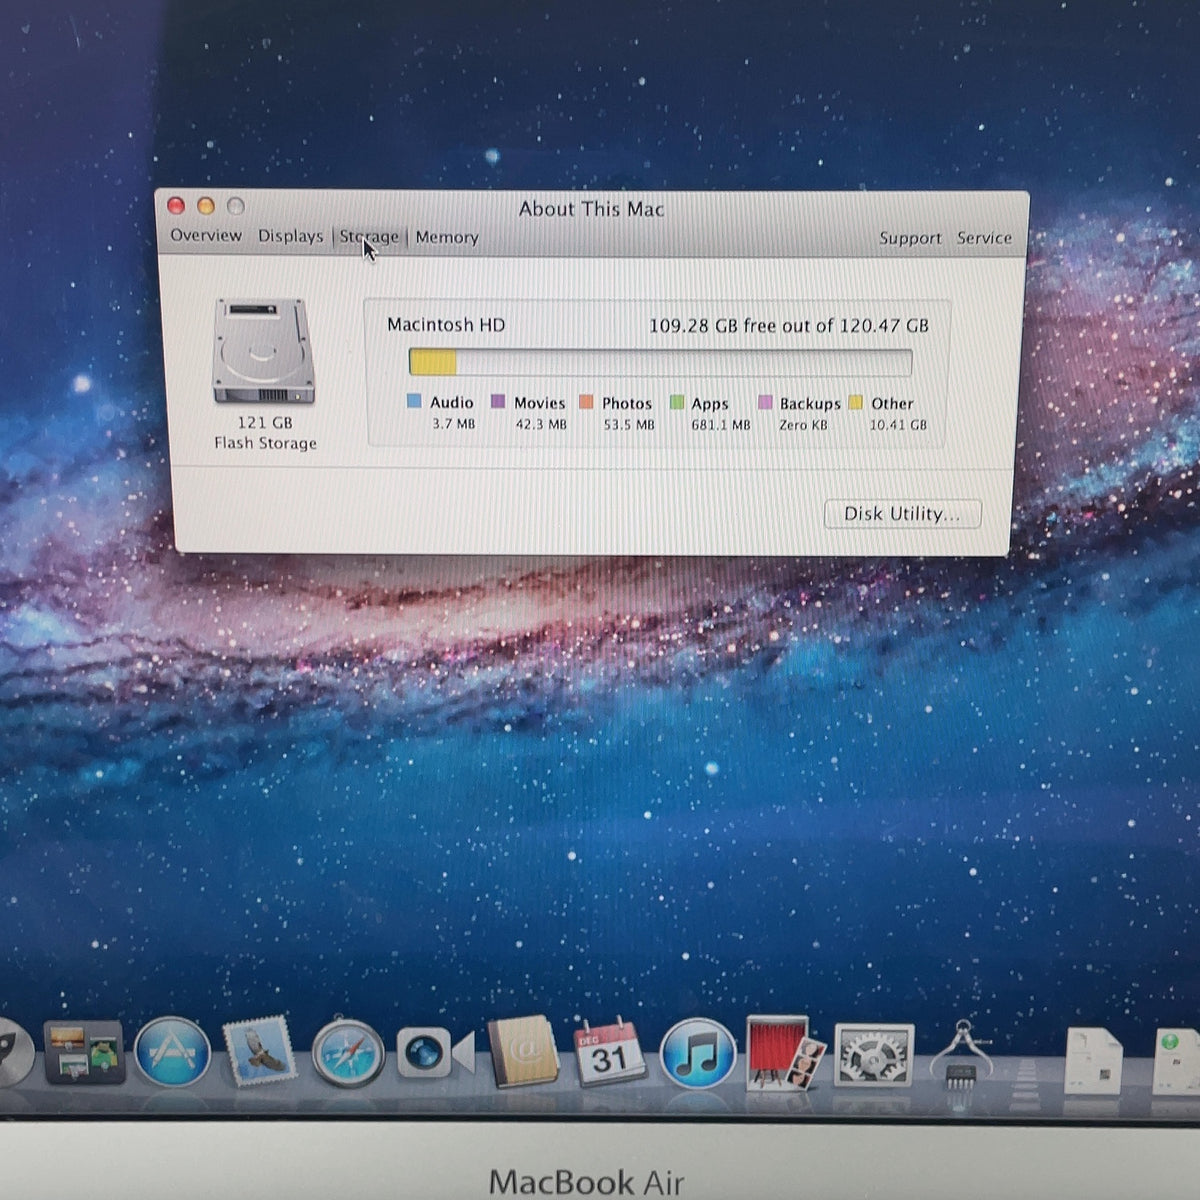Click the green Apps color swatch
Screen dimensions: 1200x1200
(x=677, y=402)
